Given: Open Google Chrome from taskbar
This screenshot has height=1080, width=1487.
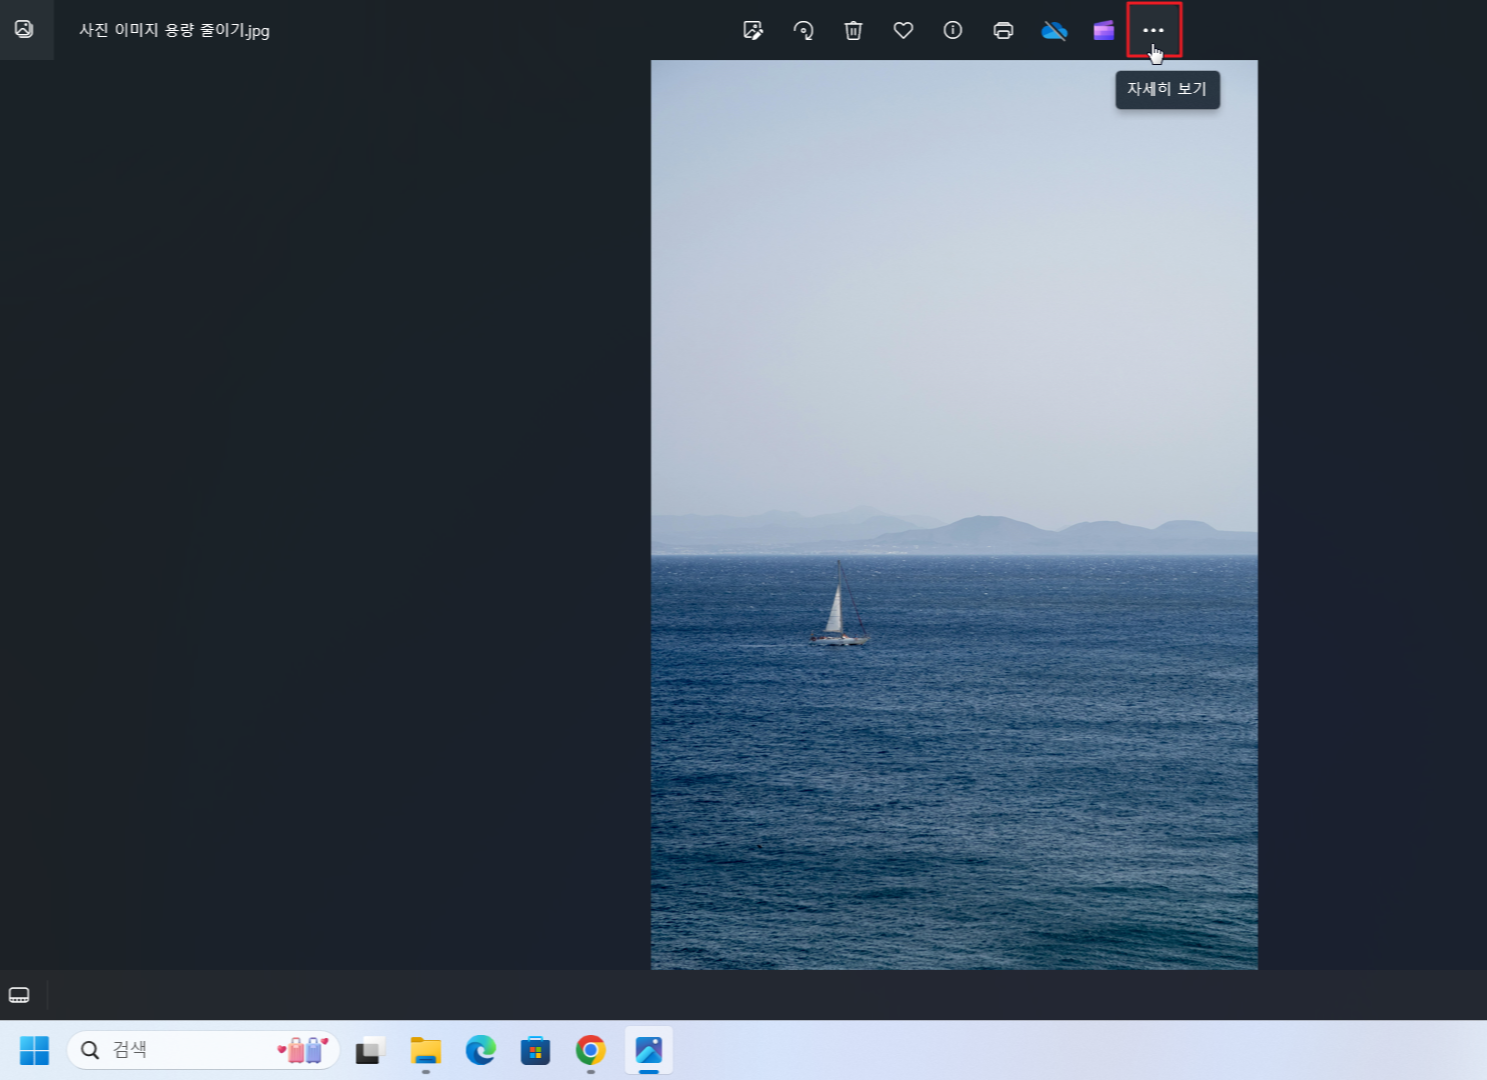Looking at the screenshot, I should tap(591, 1050).
